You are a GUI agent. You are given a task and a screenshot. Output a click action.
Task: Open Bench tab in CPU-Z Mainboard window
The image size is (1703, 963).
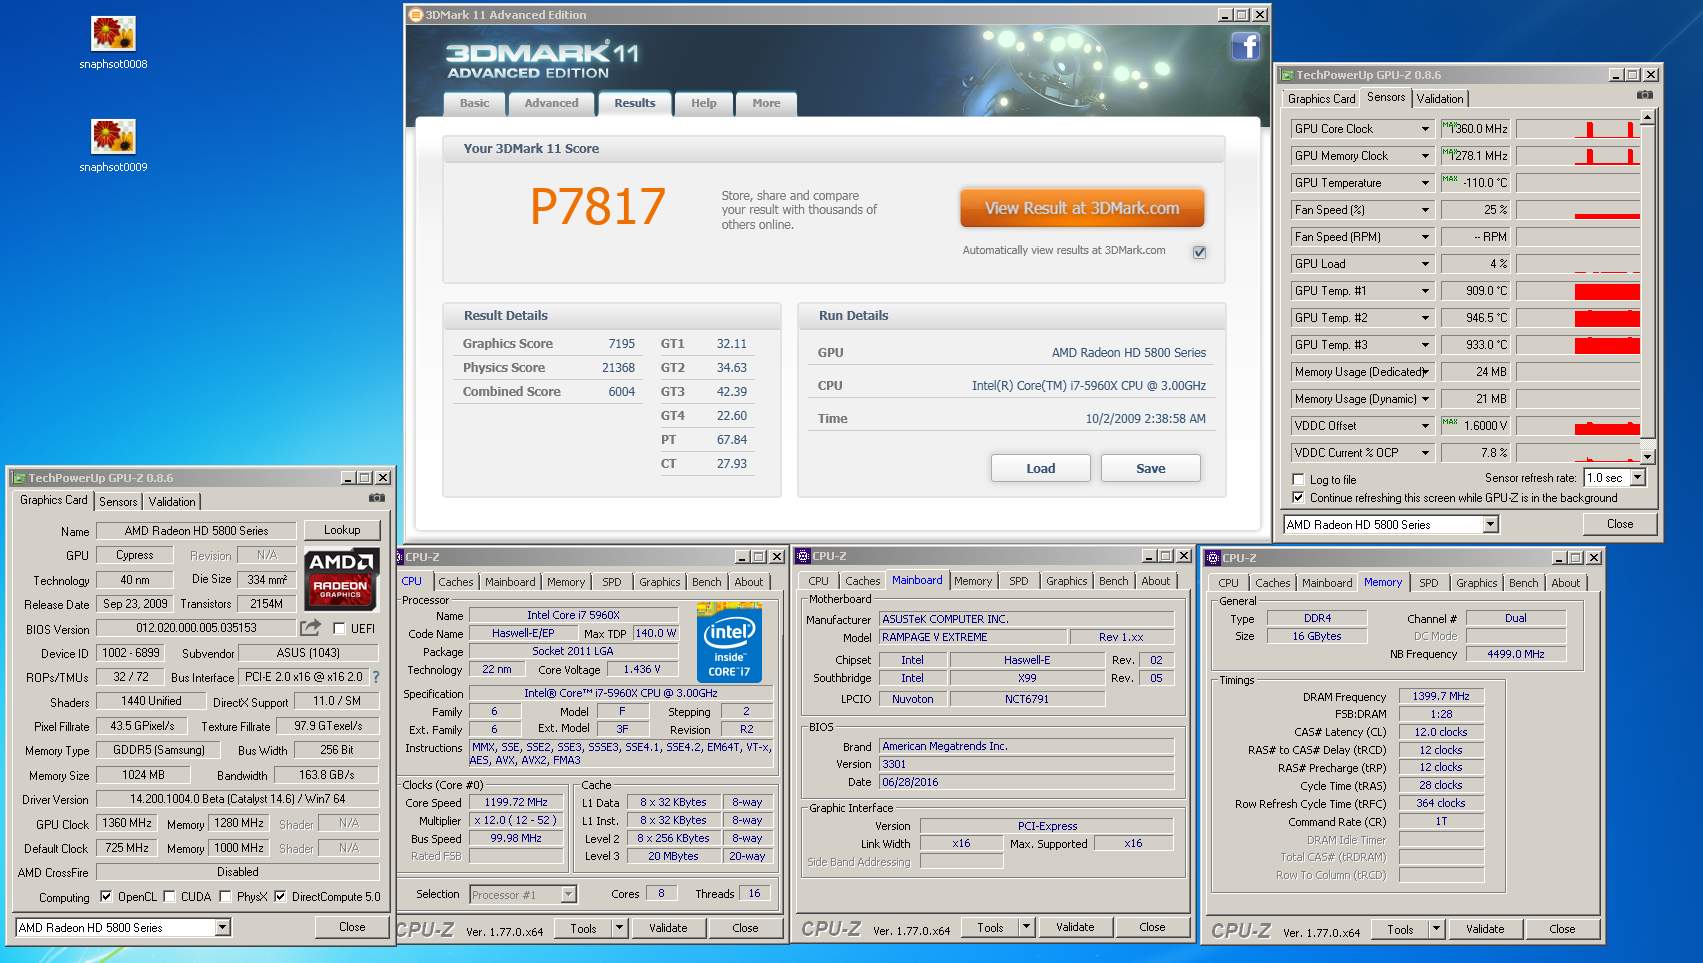point(1114,581)
